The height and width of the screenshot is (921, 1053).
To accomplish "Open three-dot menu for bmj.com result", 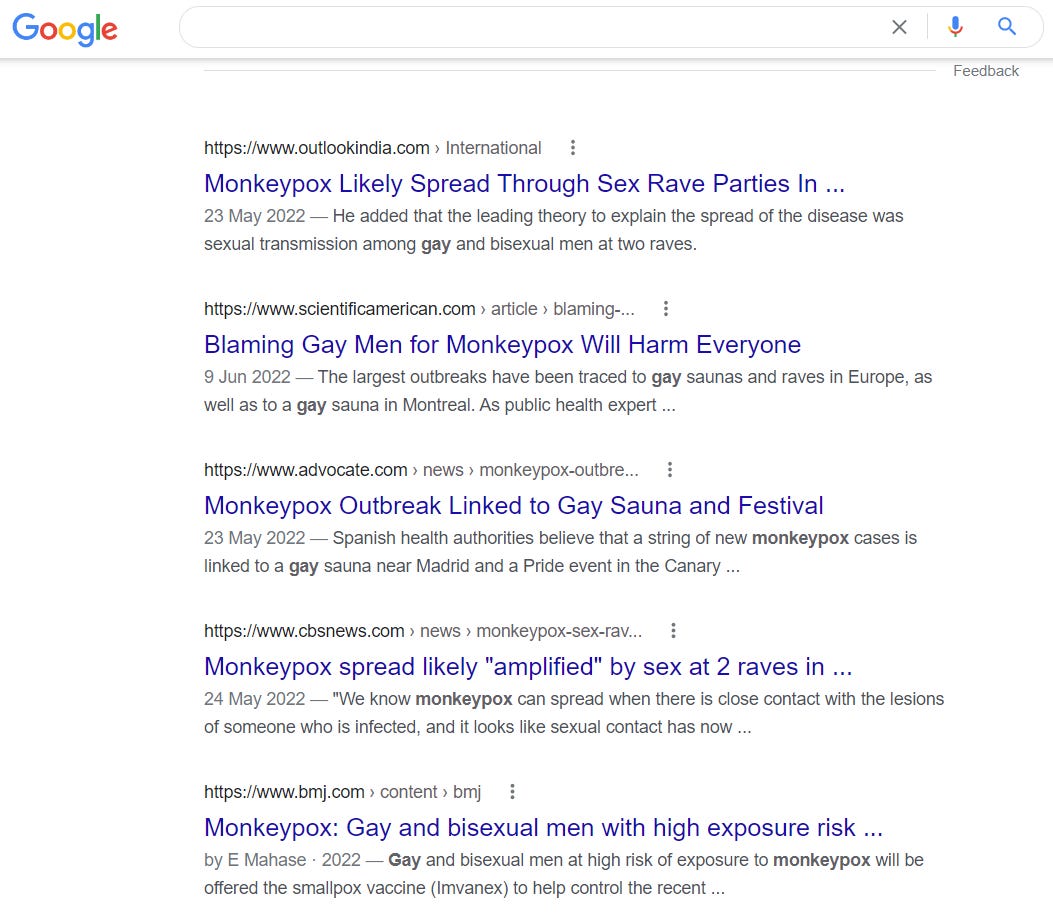I will (x=512, y=792).
